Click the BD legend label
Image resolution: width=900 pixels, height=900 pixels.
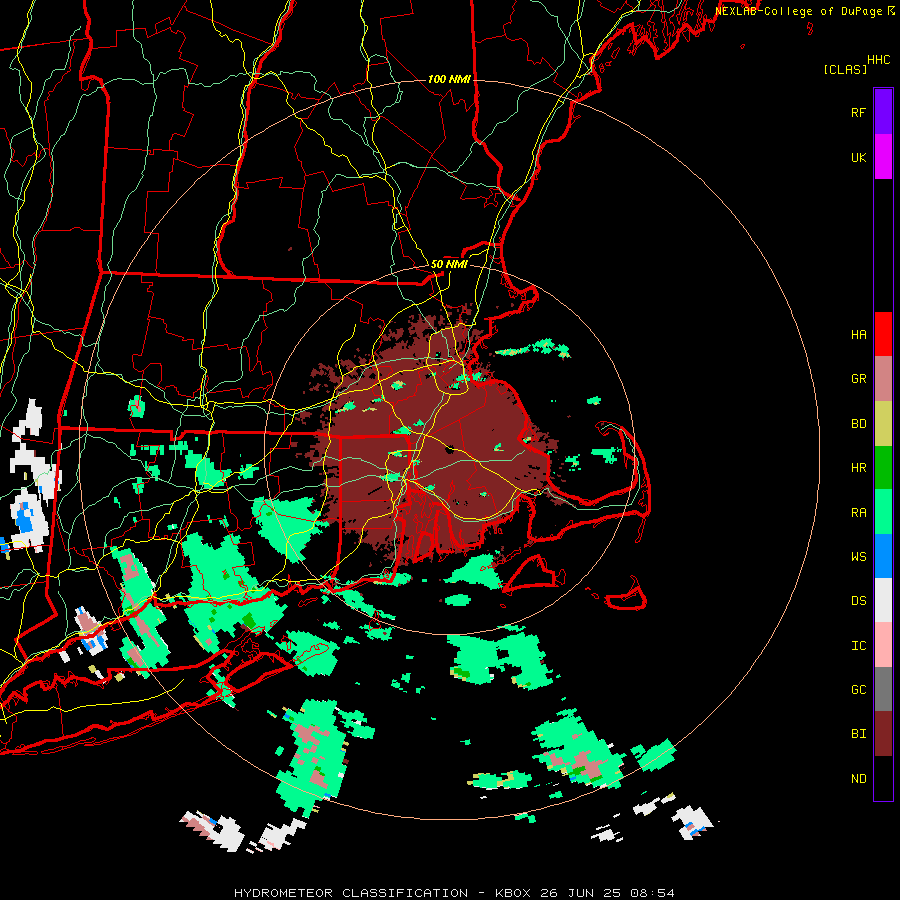coord(858,423)
